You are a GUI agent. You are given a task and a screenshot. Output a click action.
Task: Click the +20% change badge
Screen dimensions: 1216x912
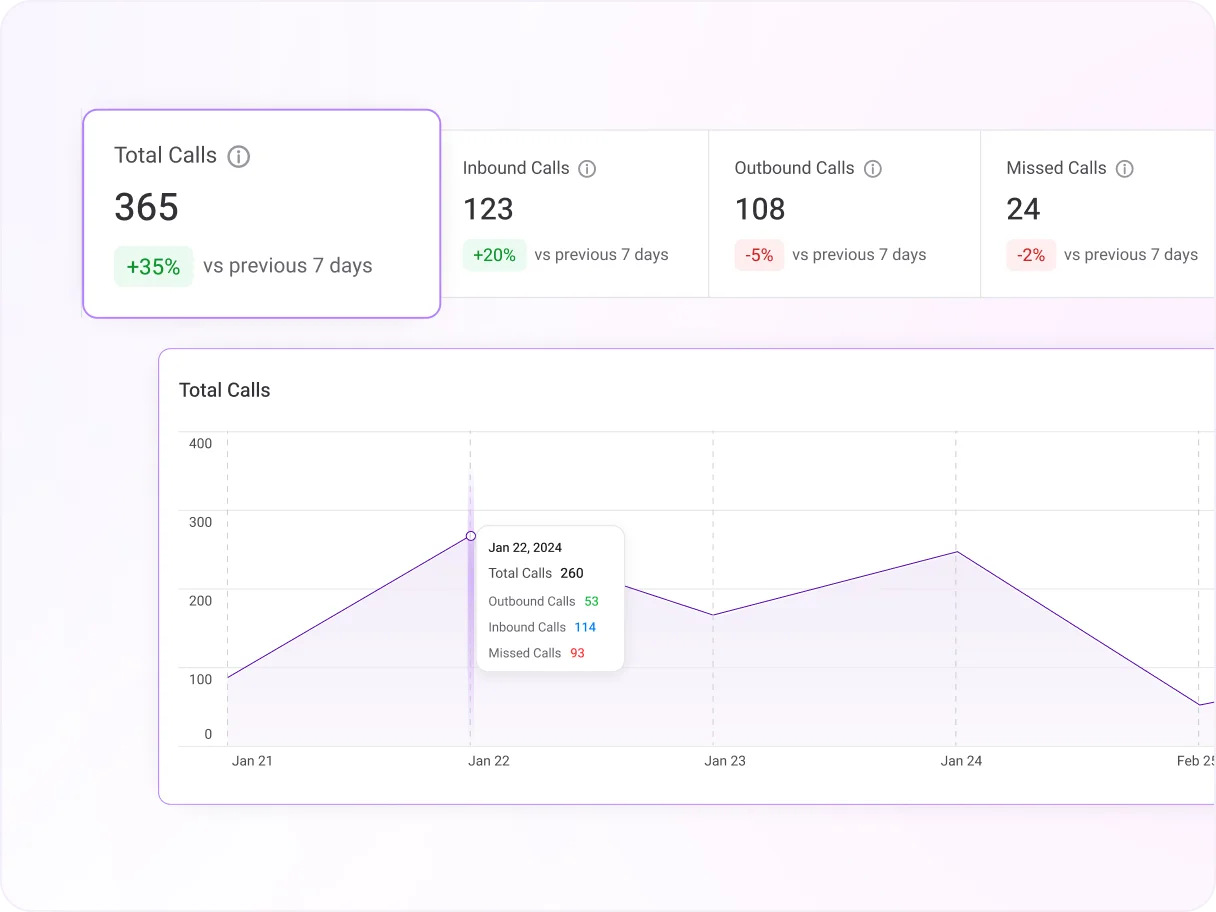(494, 255)
